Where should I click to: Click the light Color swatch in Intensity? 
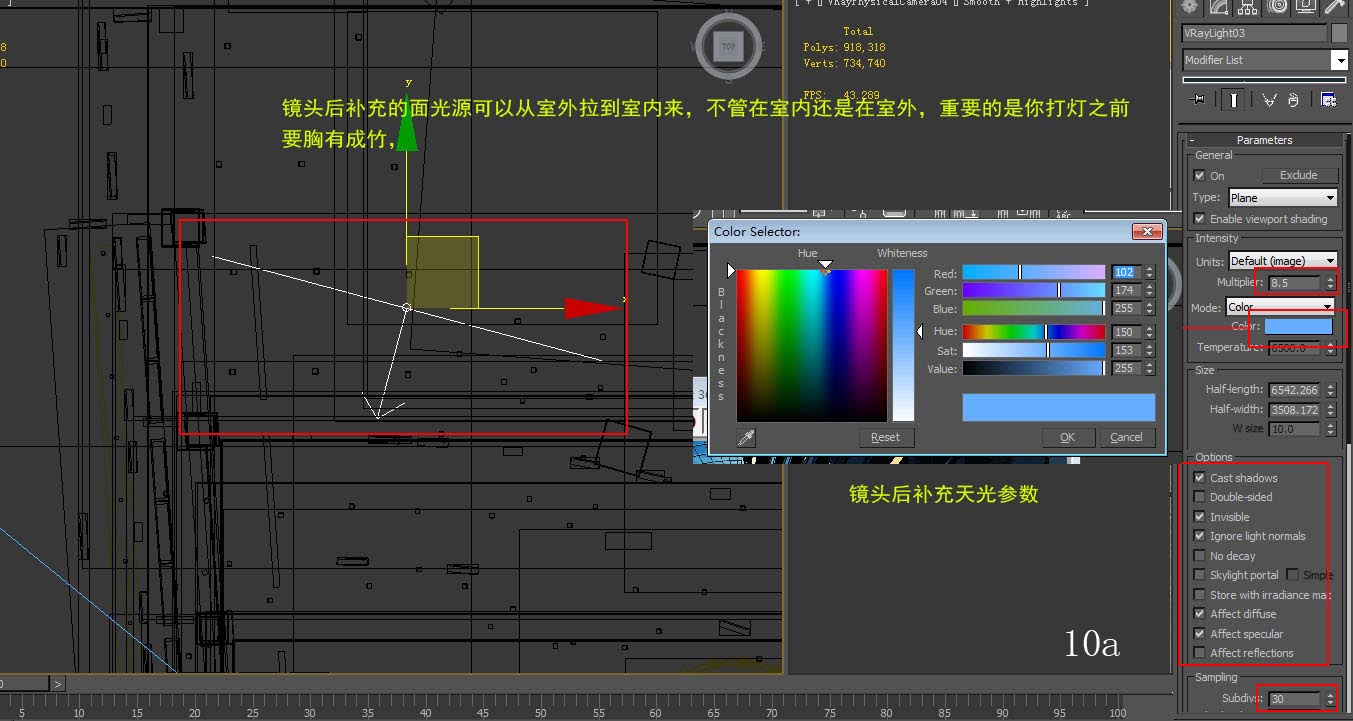(1298, 326)
